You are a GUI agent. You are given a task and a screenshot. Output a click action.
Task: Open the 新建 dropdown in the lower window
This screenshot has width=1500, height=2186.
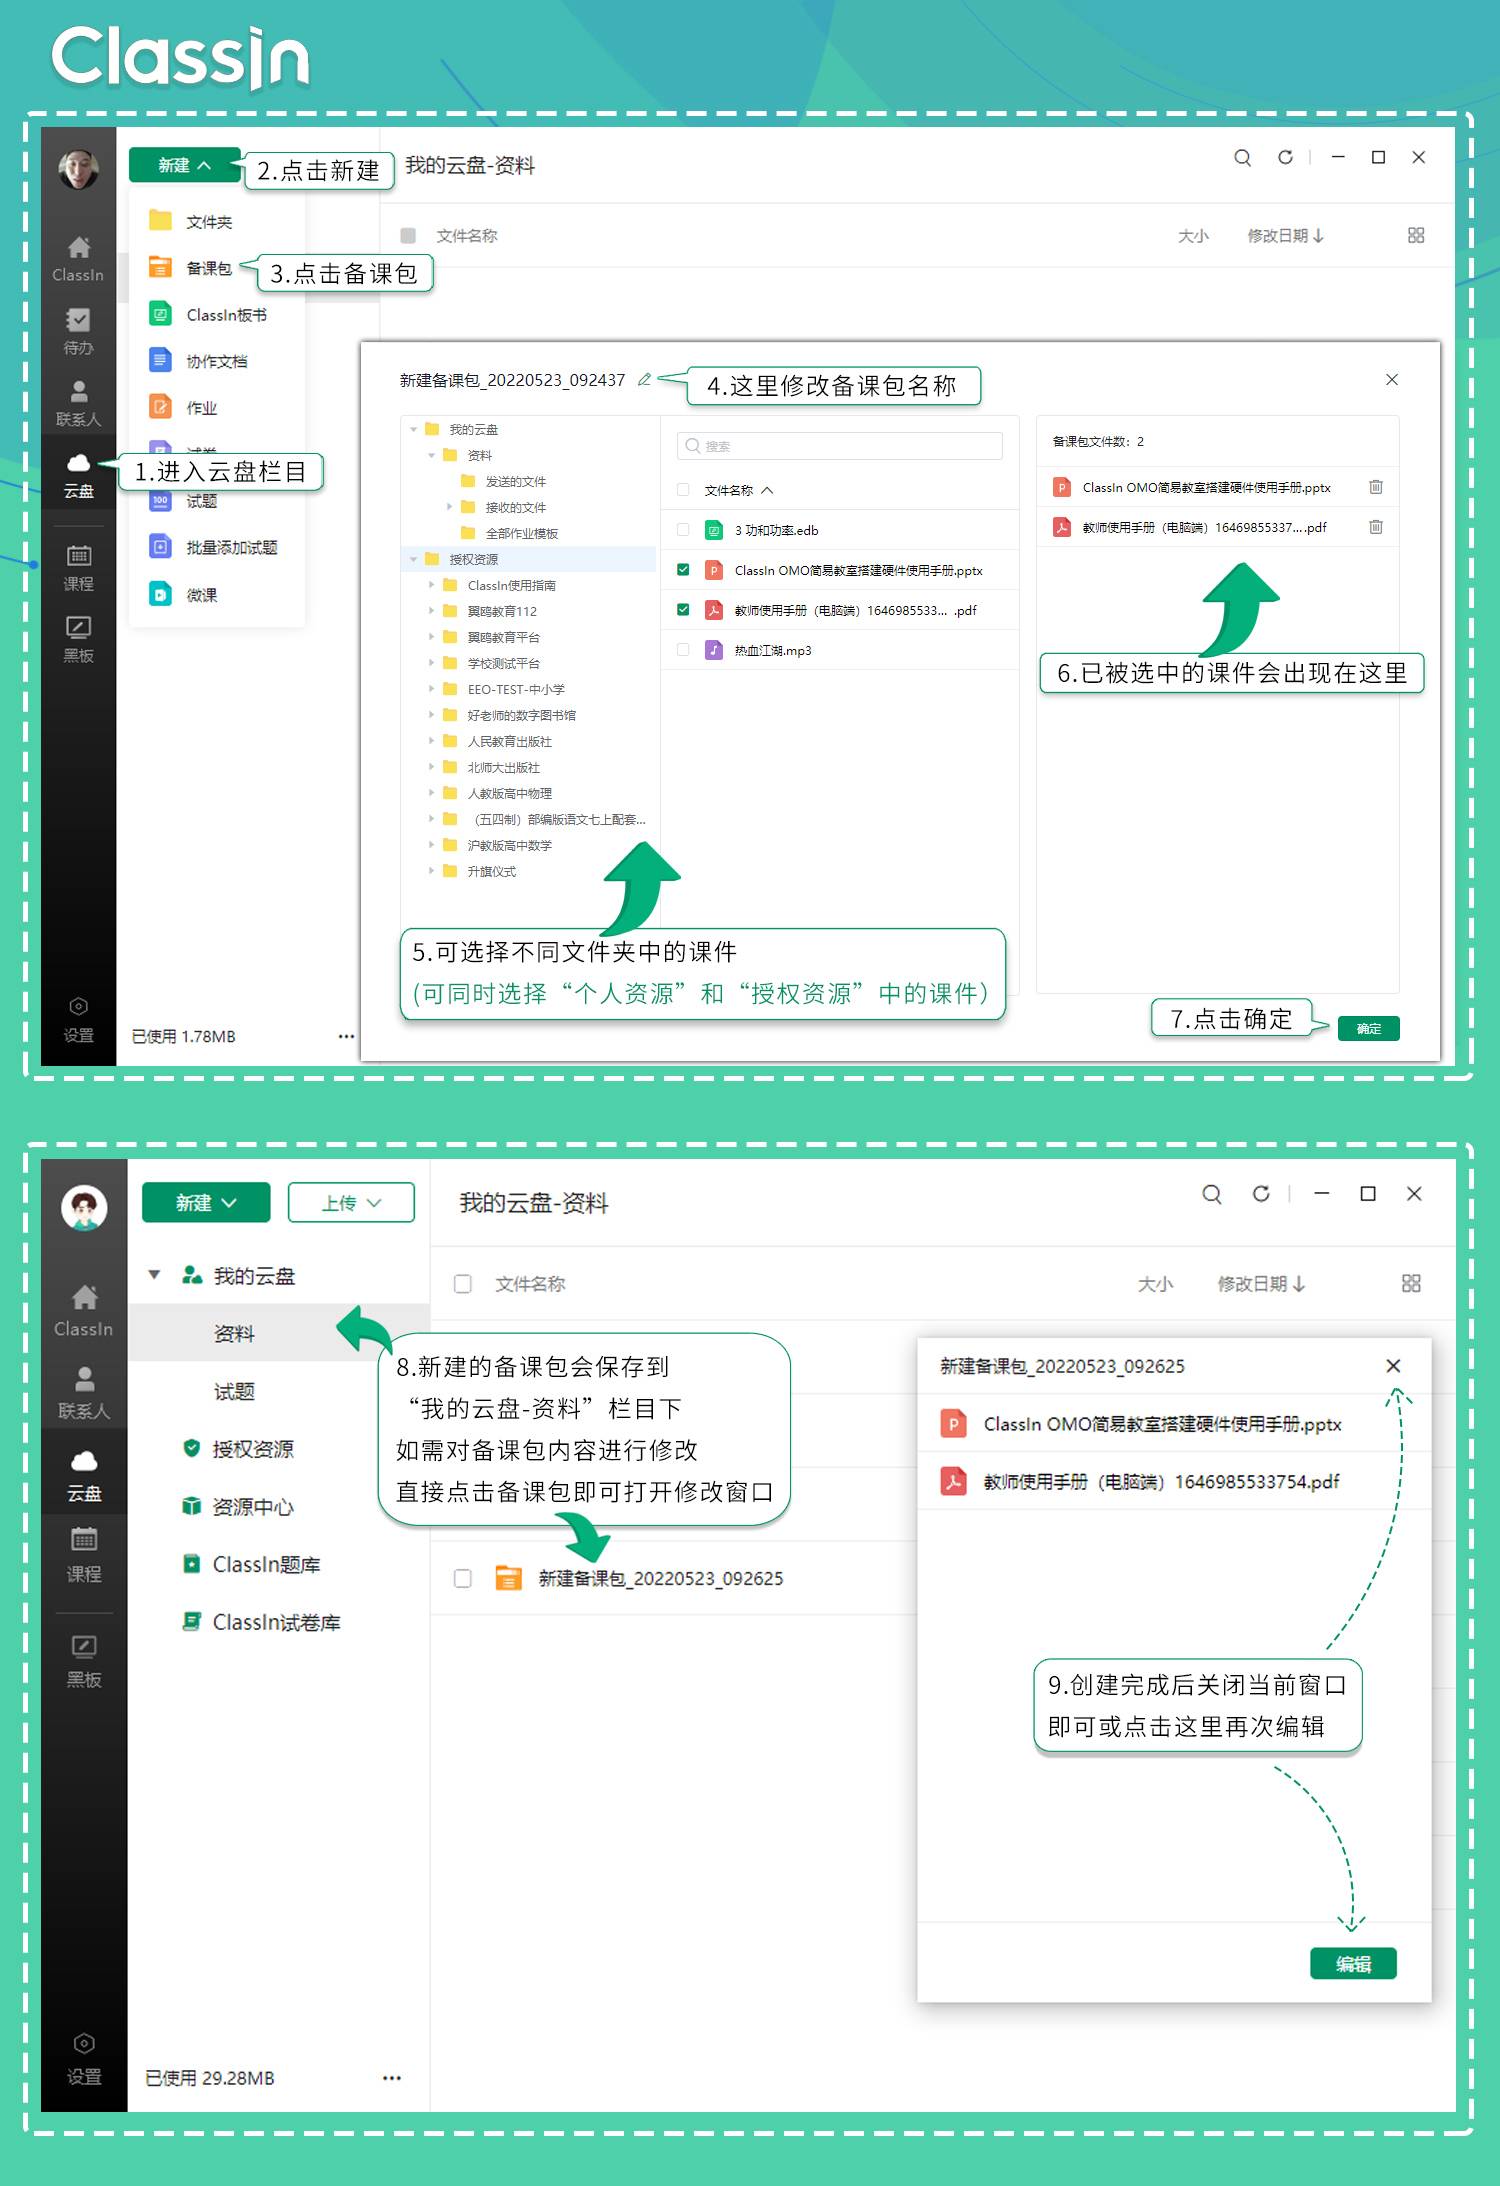click(x=206, y=1202)
